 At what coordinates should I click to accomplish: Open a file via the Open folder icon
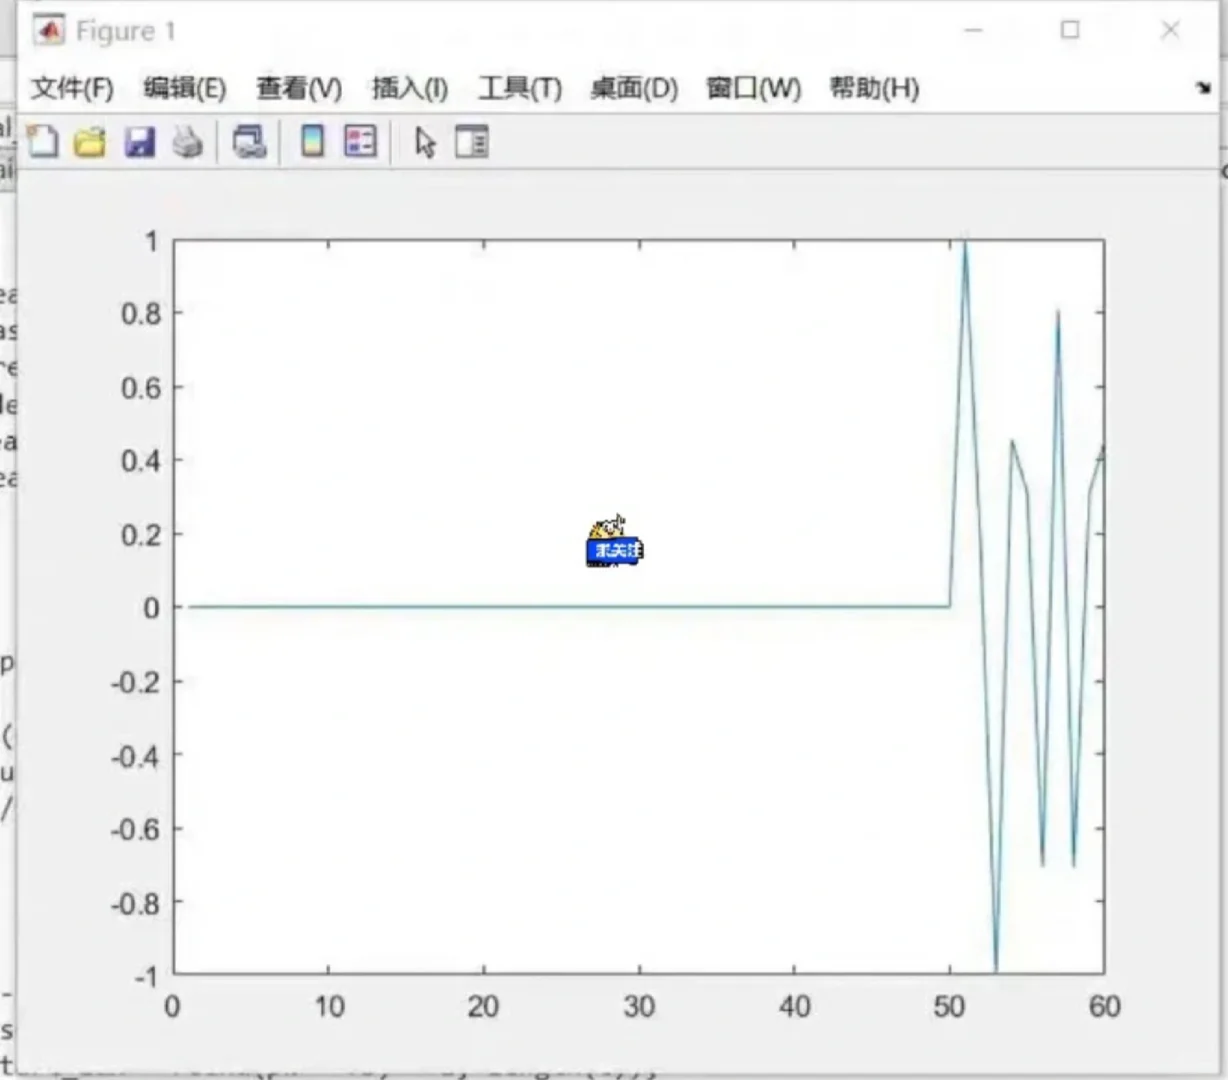click(x=90, y=142)
